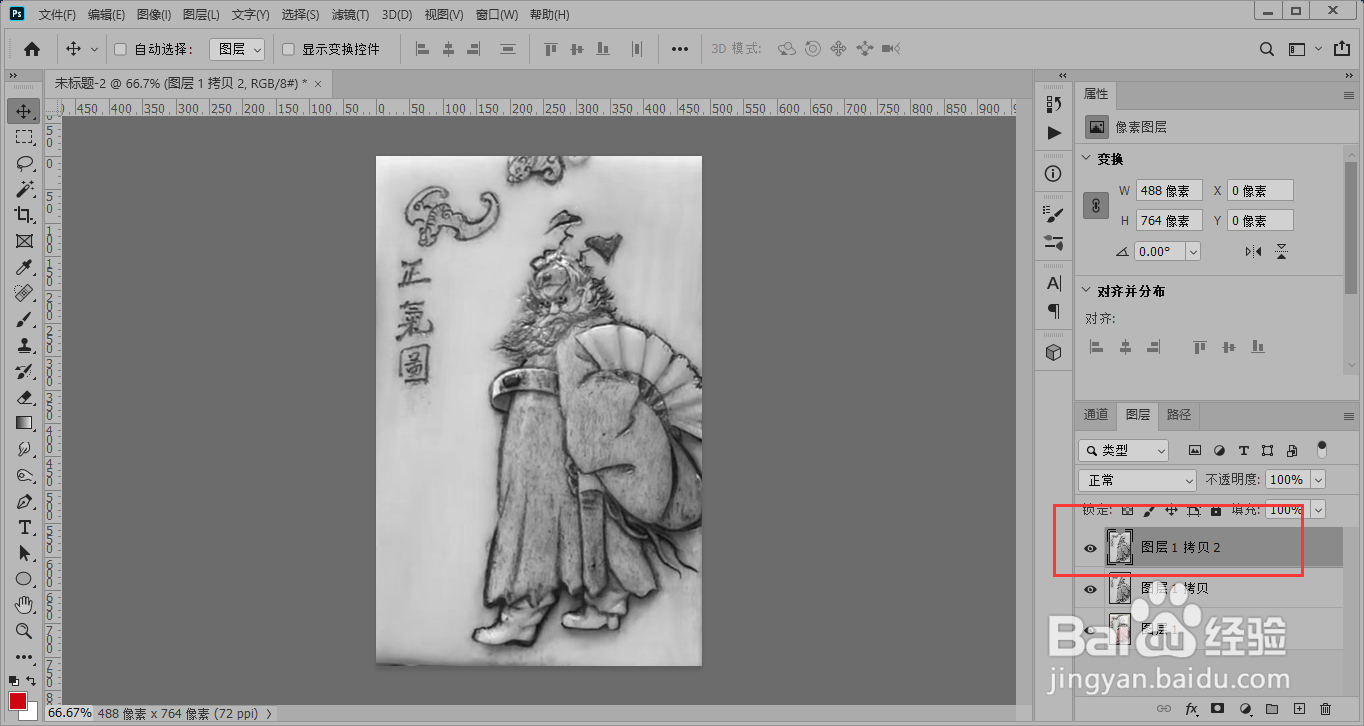This screenshot has height=726, width=1364.
Task: Open the 图像(I) menu
Action: point(154,15)
